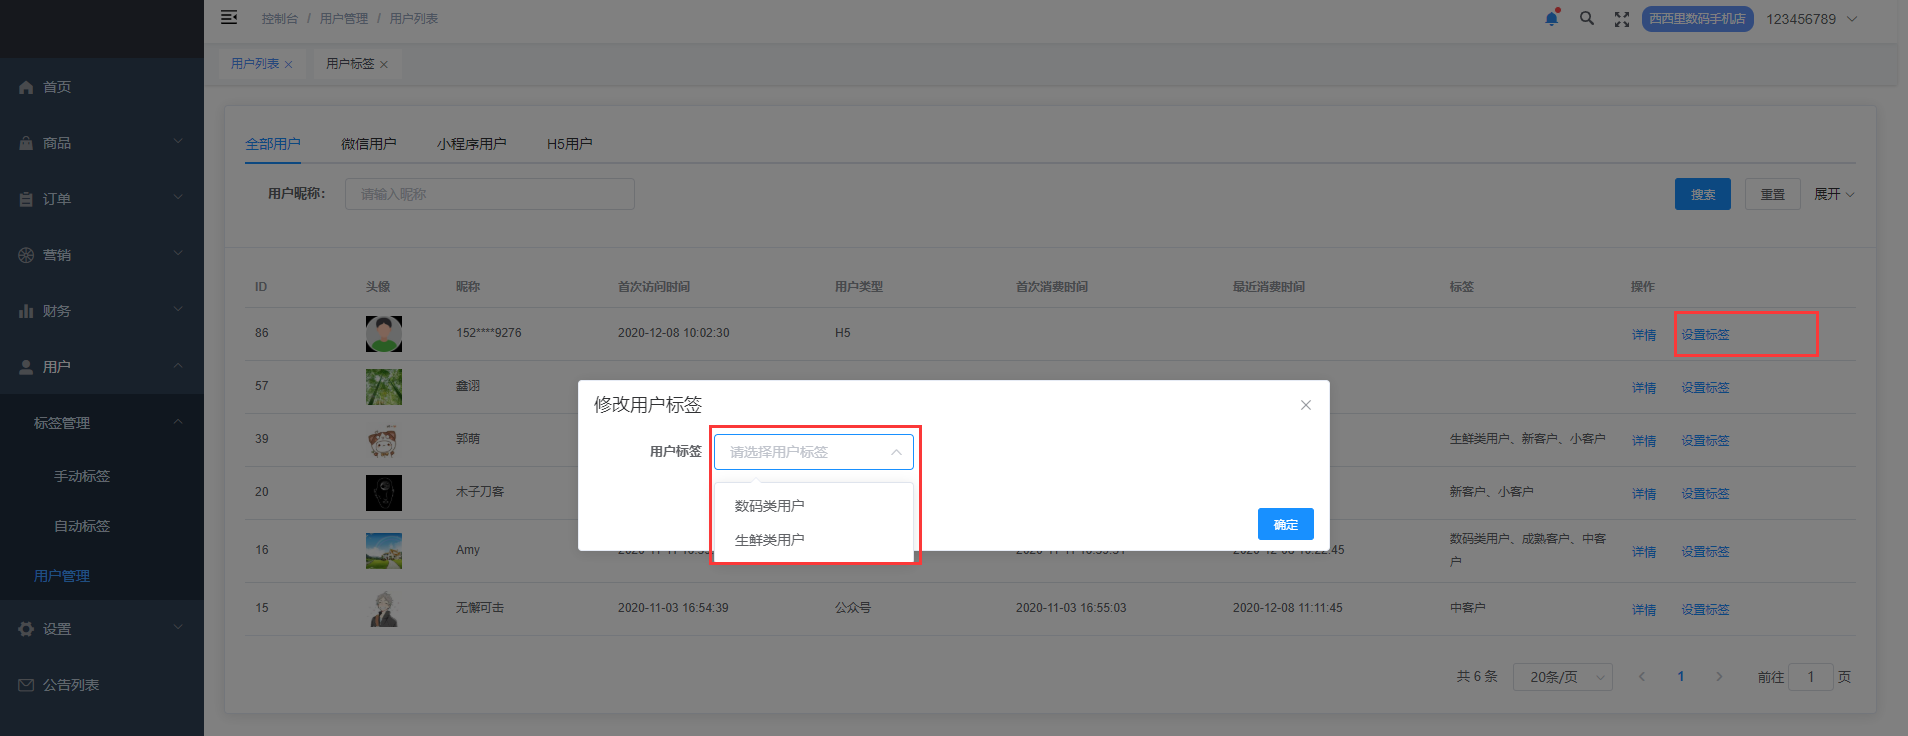The height and width of the screenshot is (736, 1908).
Task: Select 数码类用户 from tag list
Action: tap(769, 506)
